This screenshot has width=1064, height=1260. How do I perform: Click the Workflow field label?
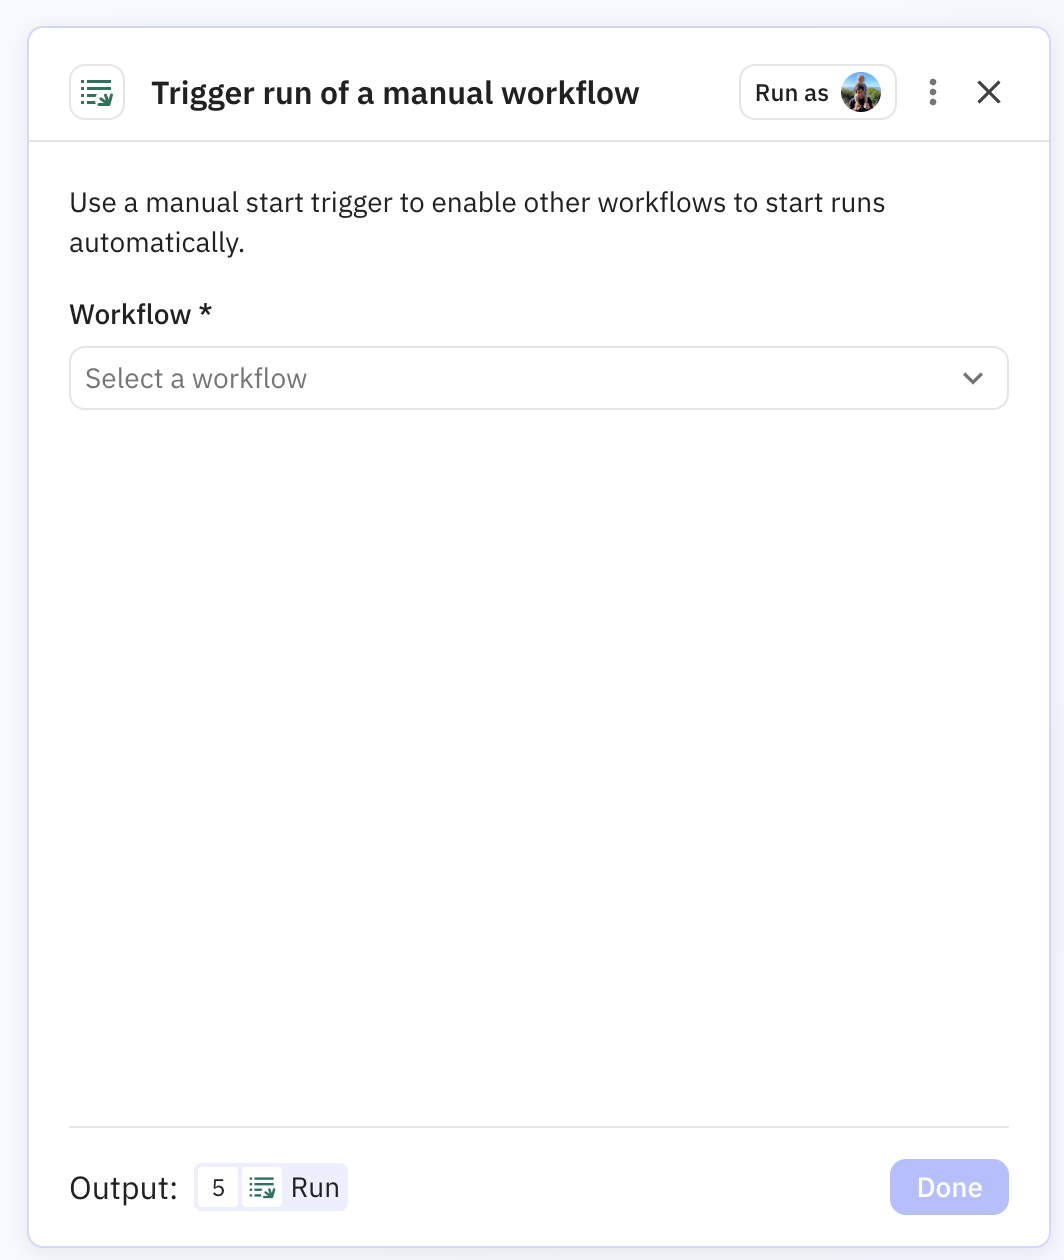pyautogui.click(x=130, y=314)
